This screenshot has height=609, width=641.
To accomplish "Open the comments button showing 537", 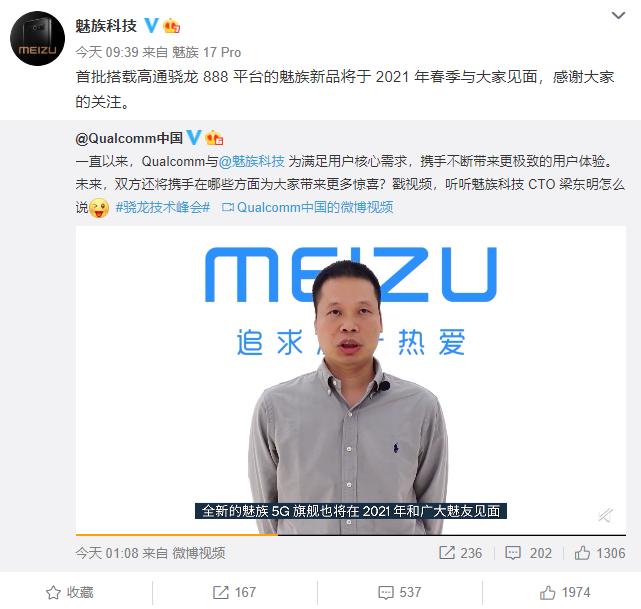I will [x=399, y=592].
